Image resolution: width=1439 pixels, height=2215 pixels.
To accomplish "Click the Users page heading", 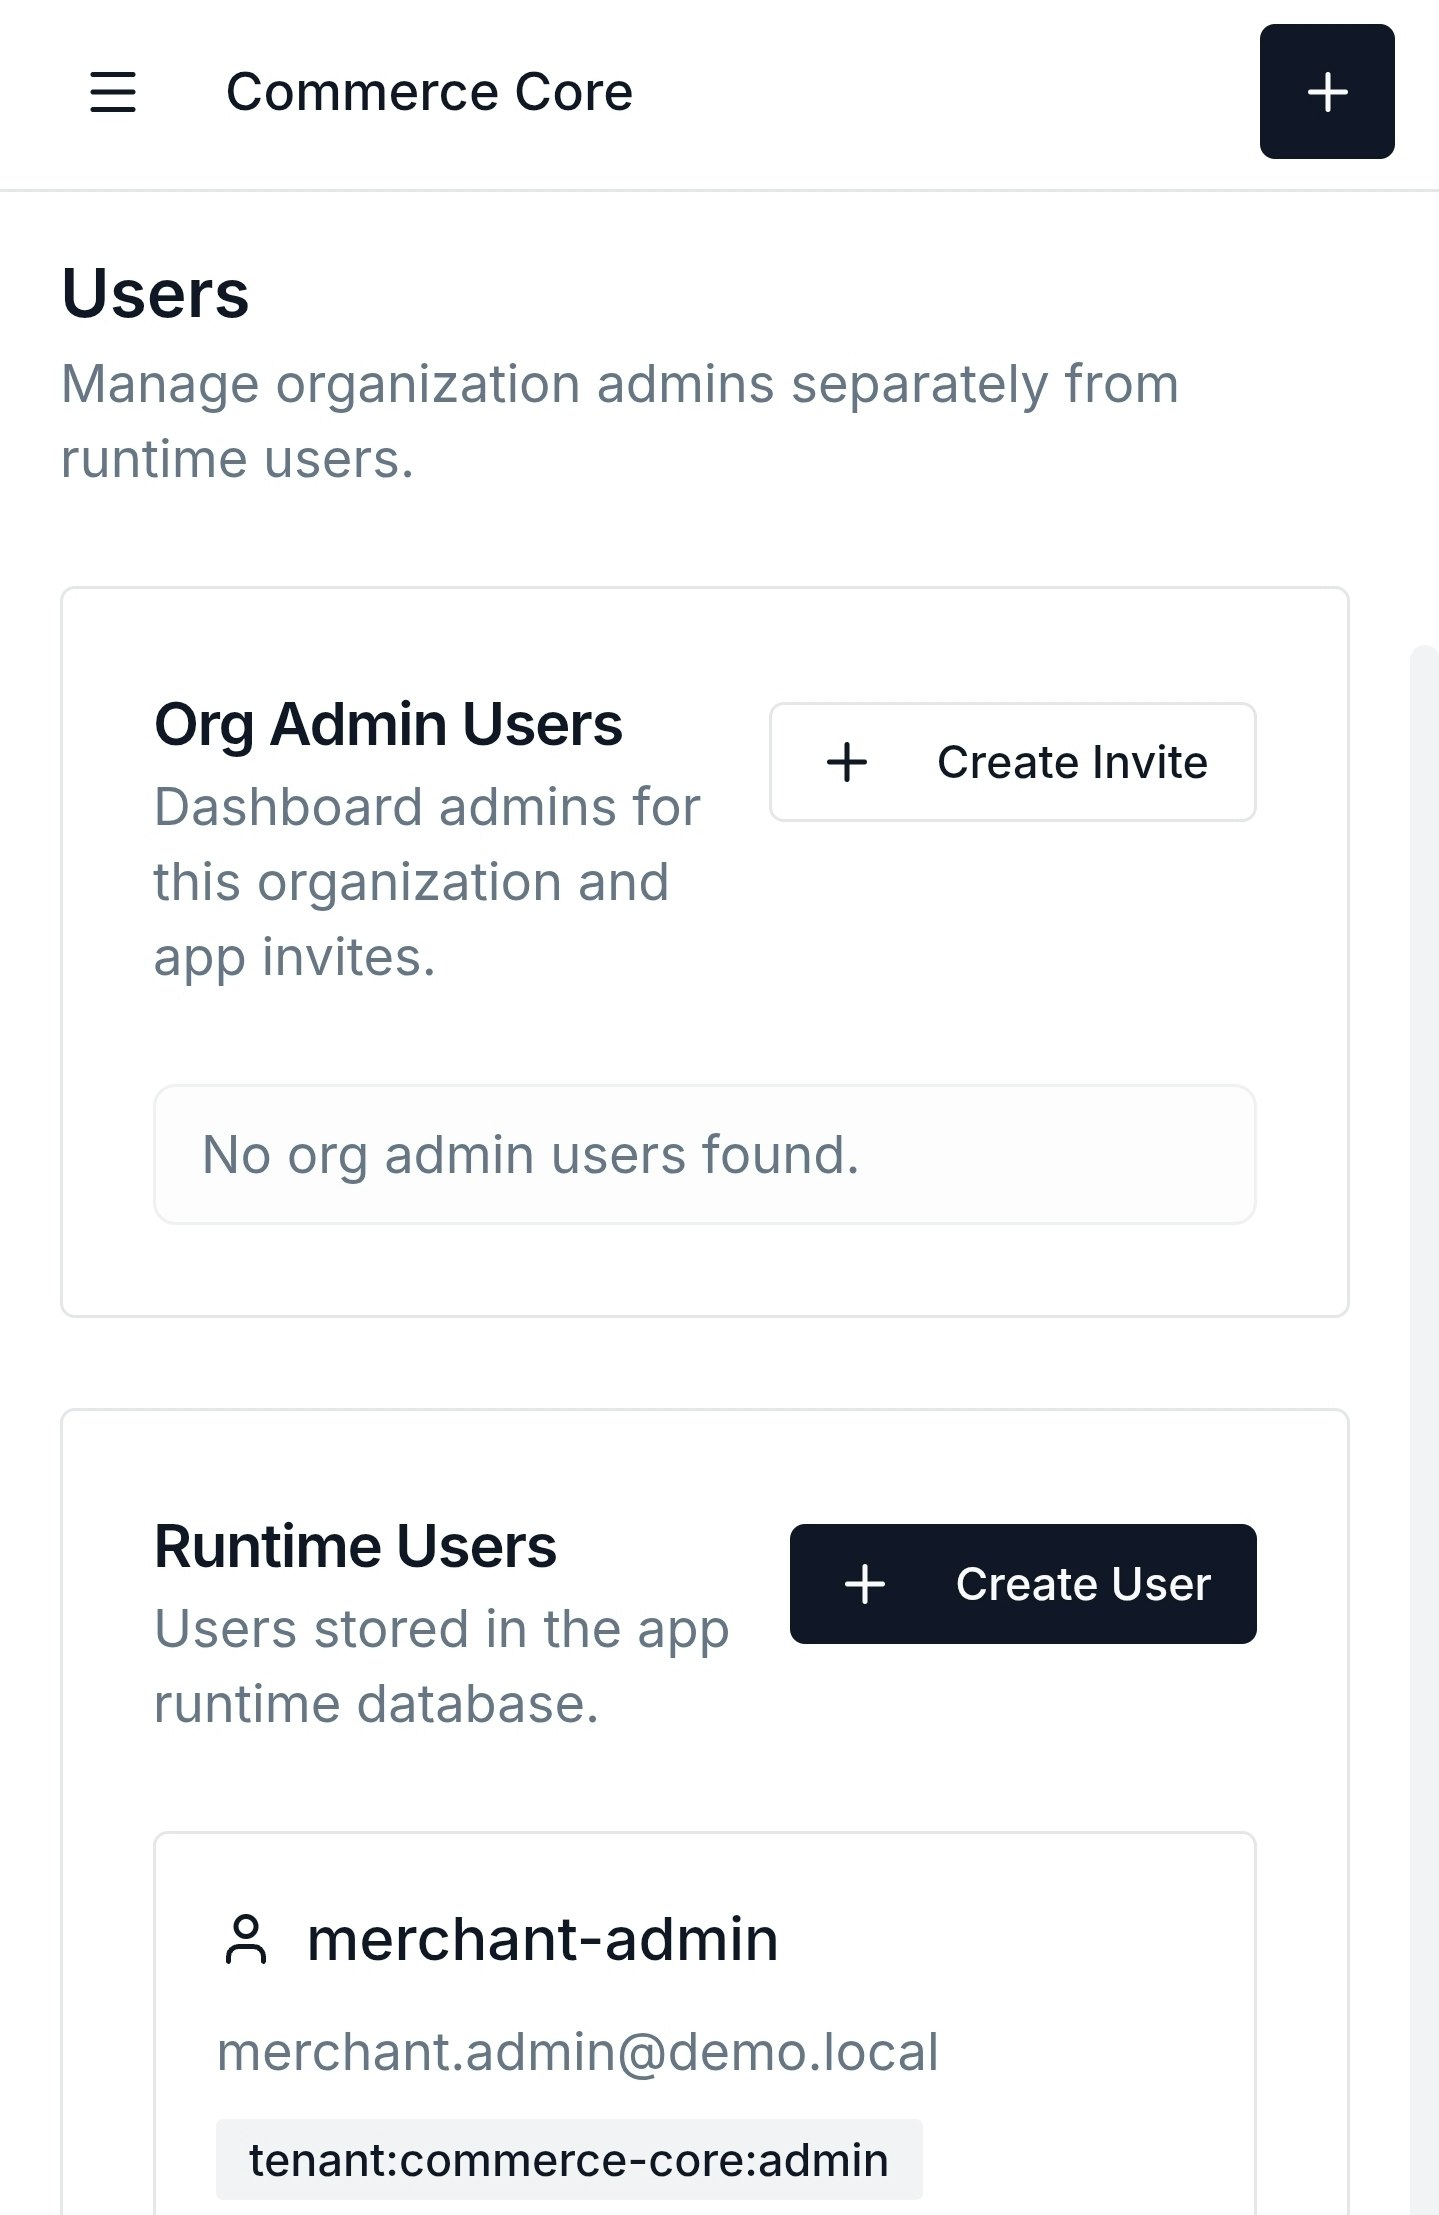I will click(155, 294).
